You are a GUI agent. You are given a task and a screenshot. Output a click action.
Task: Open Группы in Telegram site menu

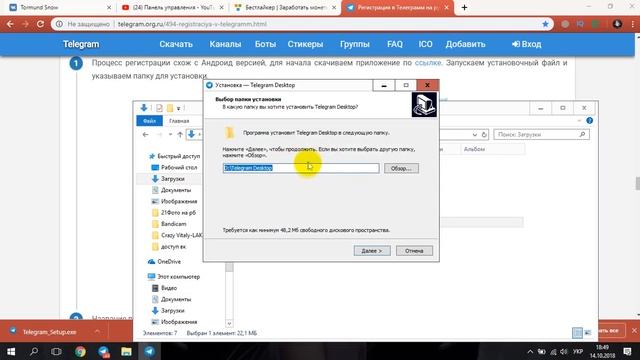click(x=355, y=44)
